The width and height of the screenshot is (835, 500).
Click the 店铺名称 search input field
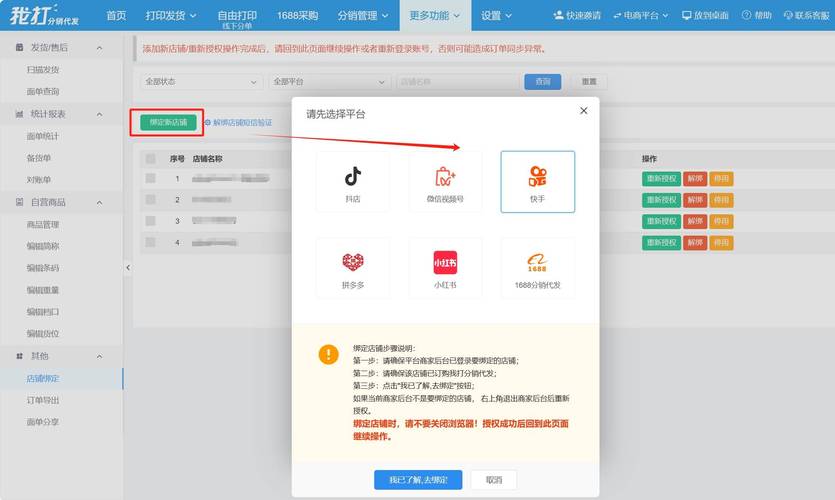pyautogui.click(x=457, y=81)
